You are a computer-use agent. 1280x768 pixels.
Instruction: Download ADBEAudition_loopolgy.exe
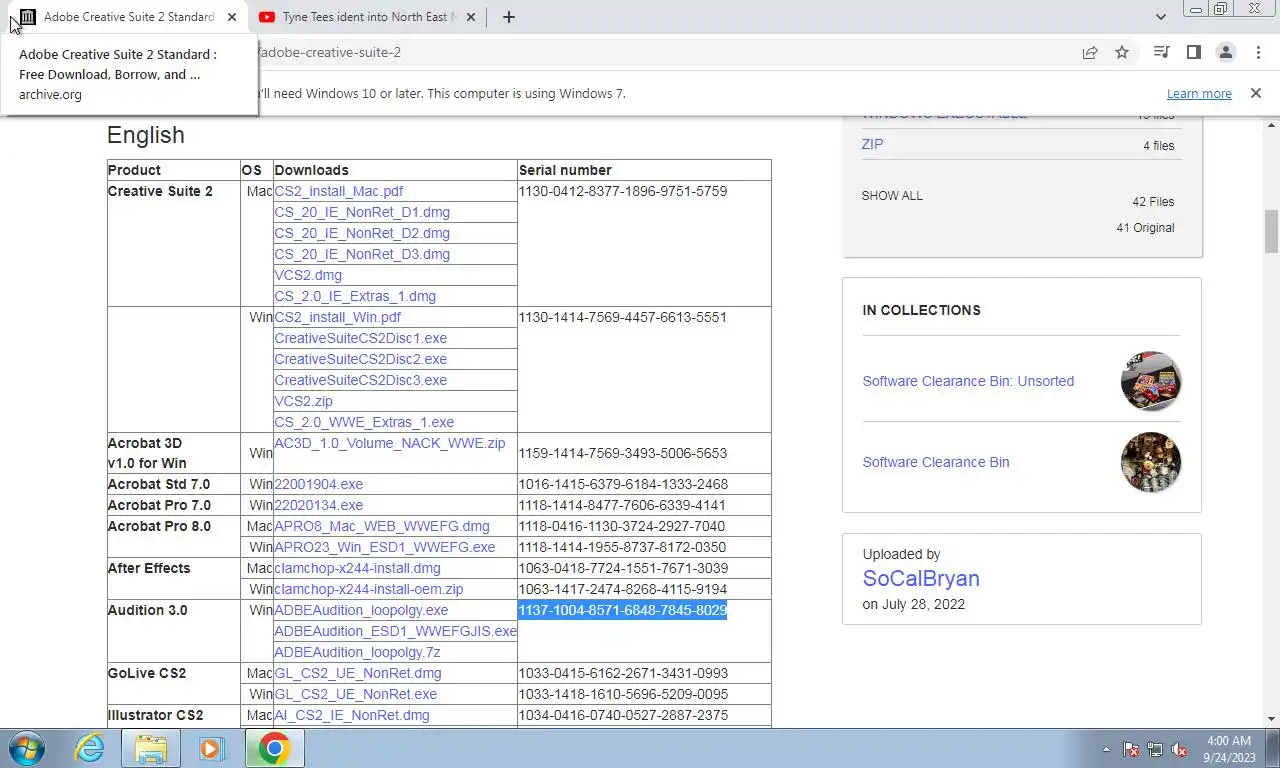pos(362,610)
